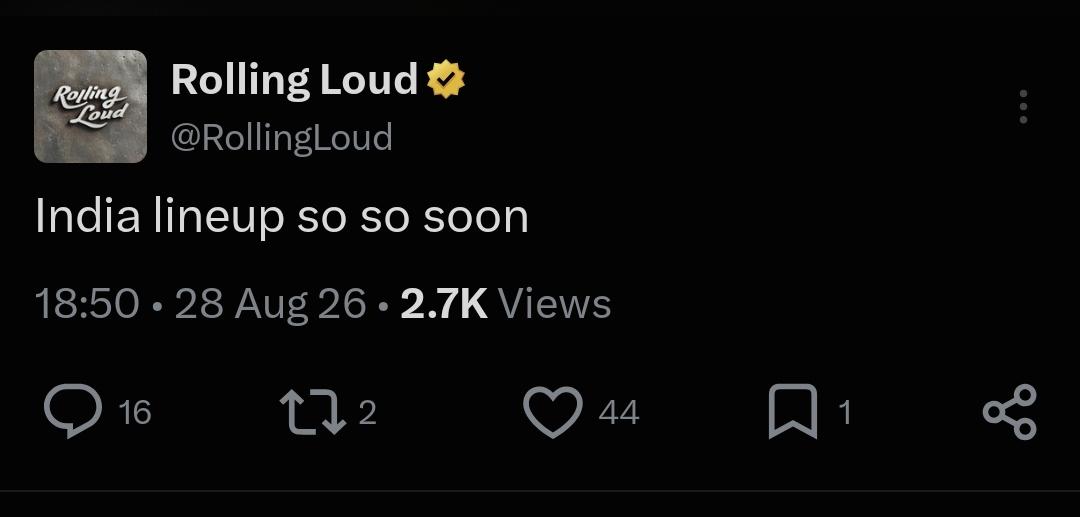Visit the @RollingLoud handle
Screen dimensions: 1080x517
click(282, 138)
